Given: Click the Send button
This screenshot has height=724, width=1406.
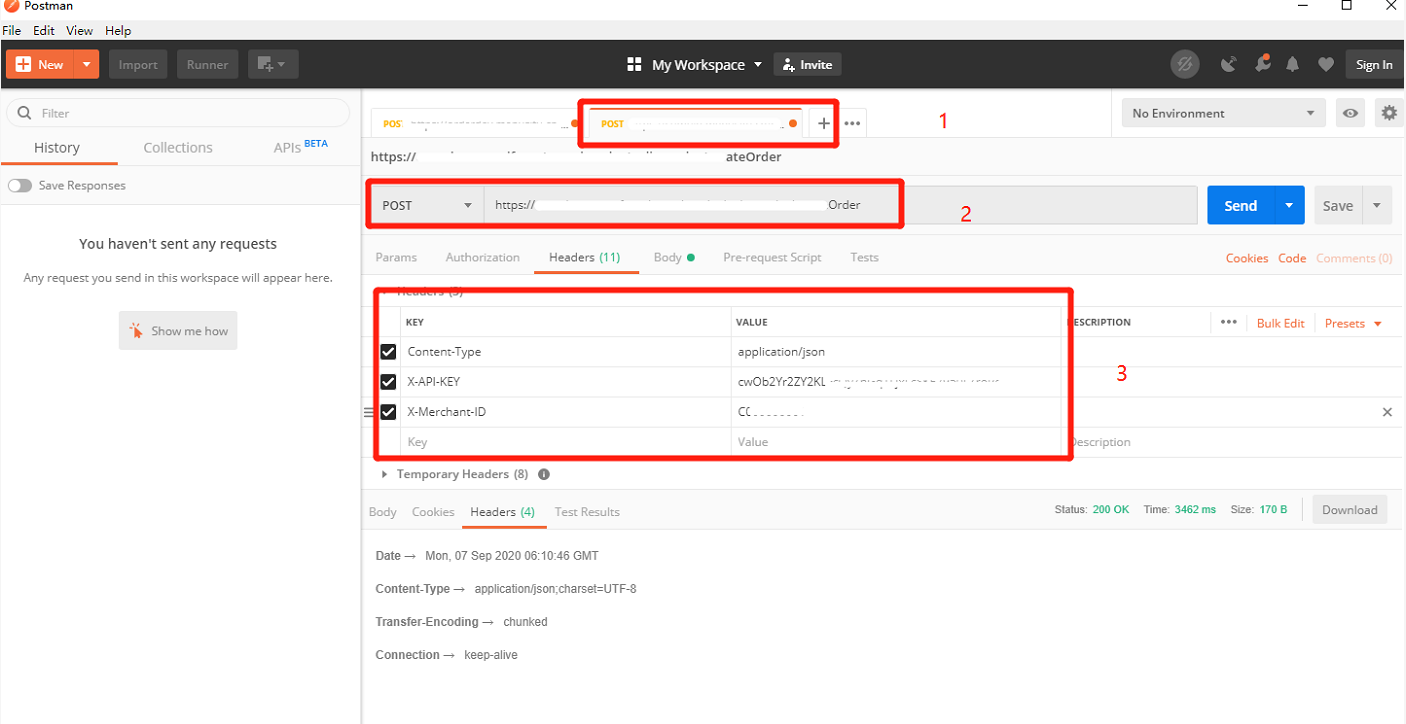Looking at the screenshot, I should click(x=1240, y=204).
